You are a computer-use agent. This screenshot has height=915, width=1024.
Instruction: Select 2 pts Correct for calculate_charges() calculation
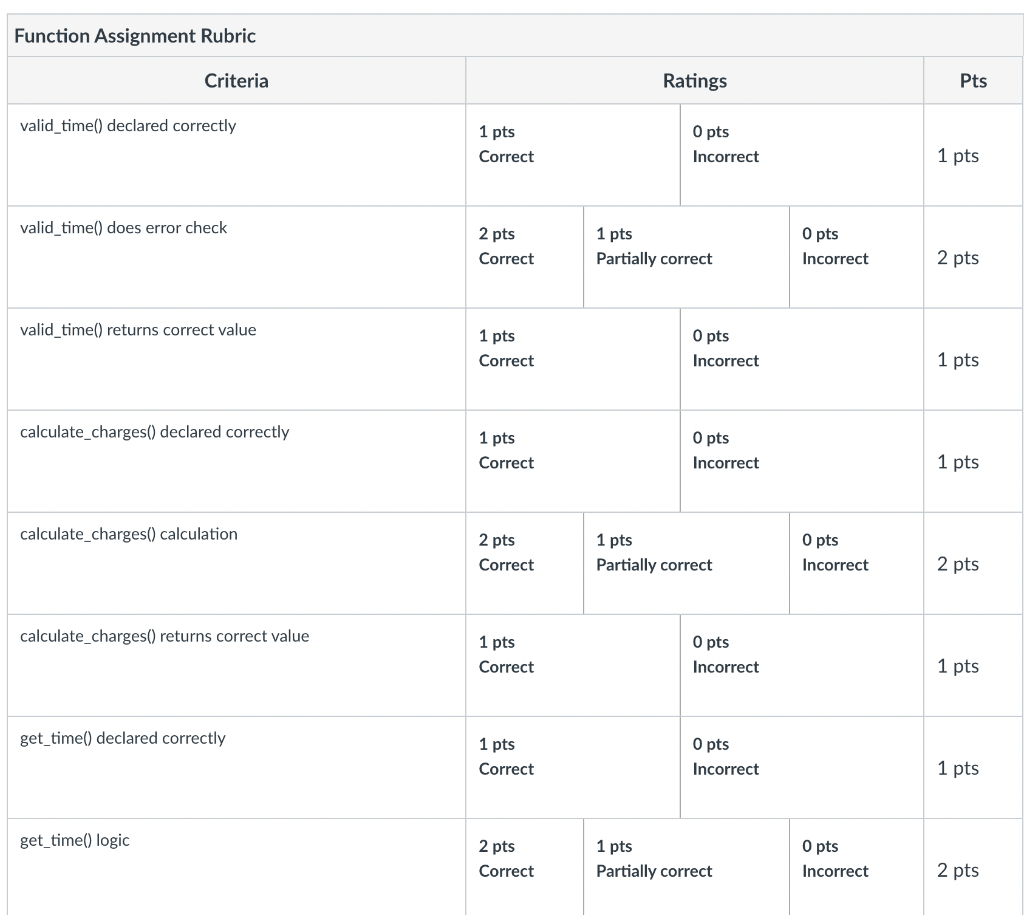524,563
